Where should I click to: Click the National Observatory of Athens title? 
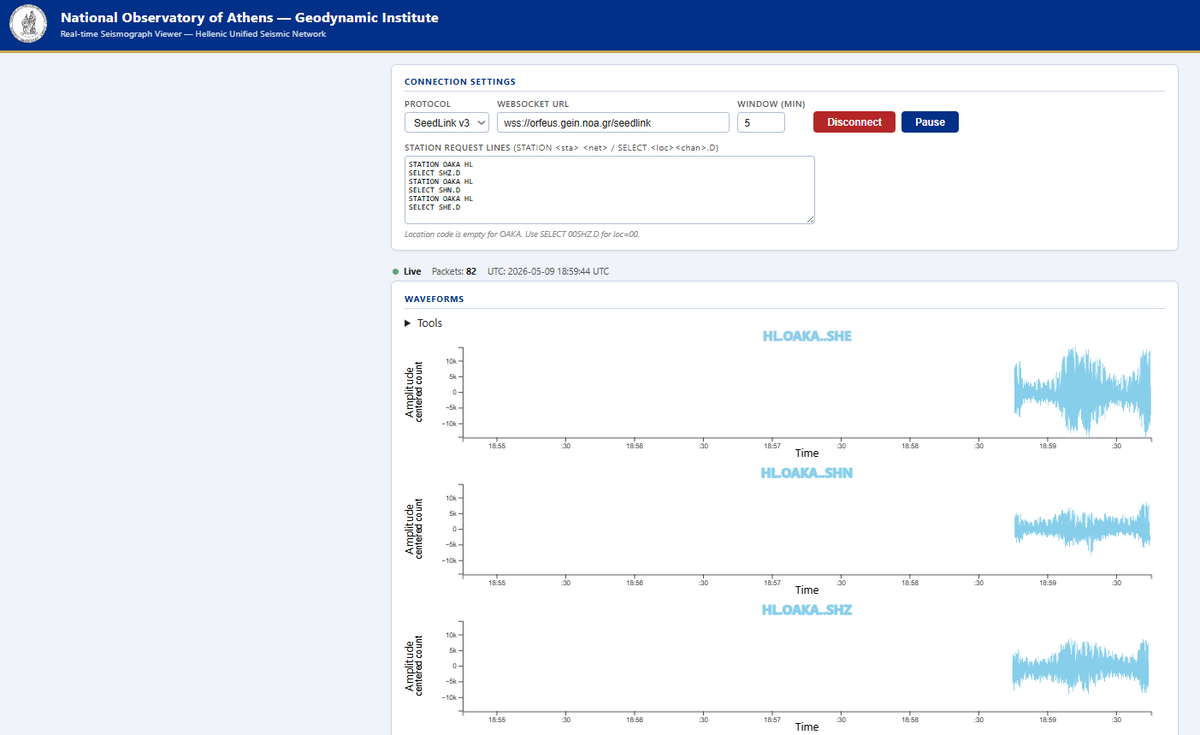point(249,18)
